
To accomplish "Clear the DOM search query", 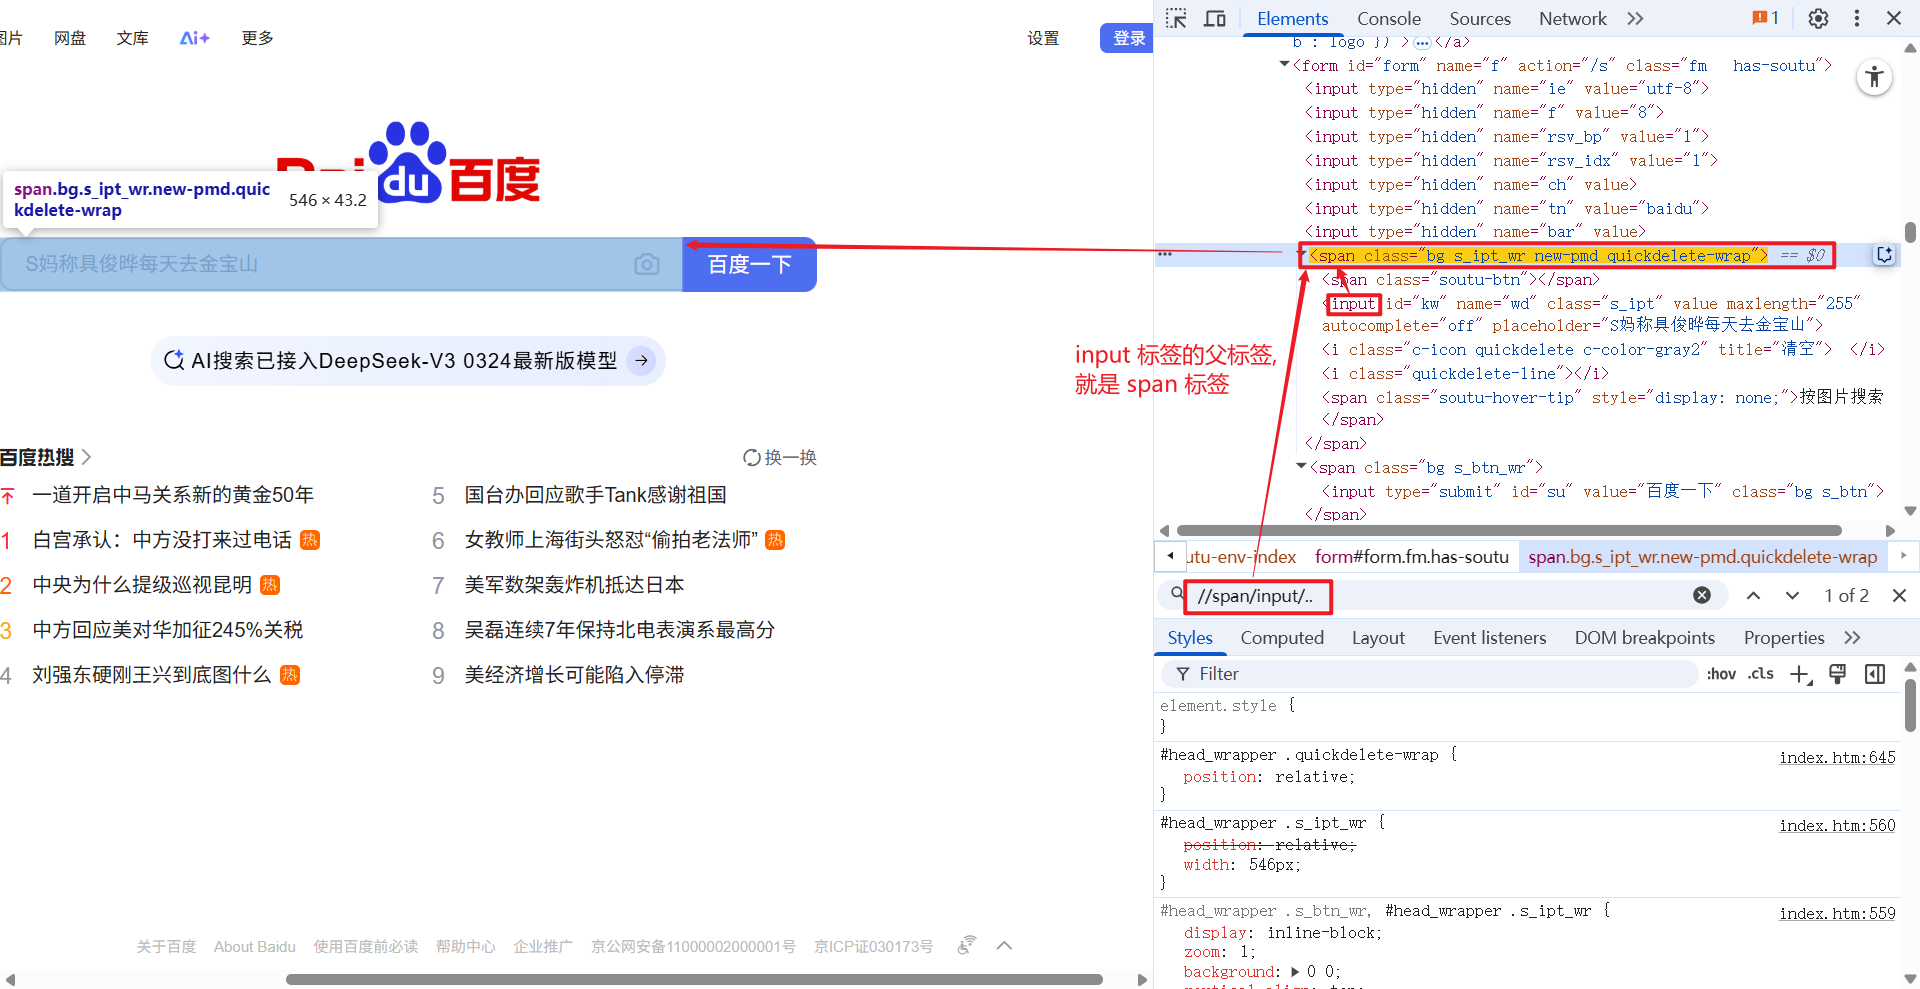I will [x=1702, y=595].
